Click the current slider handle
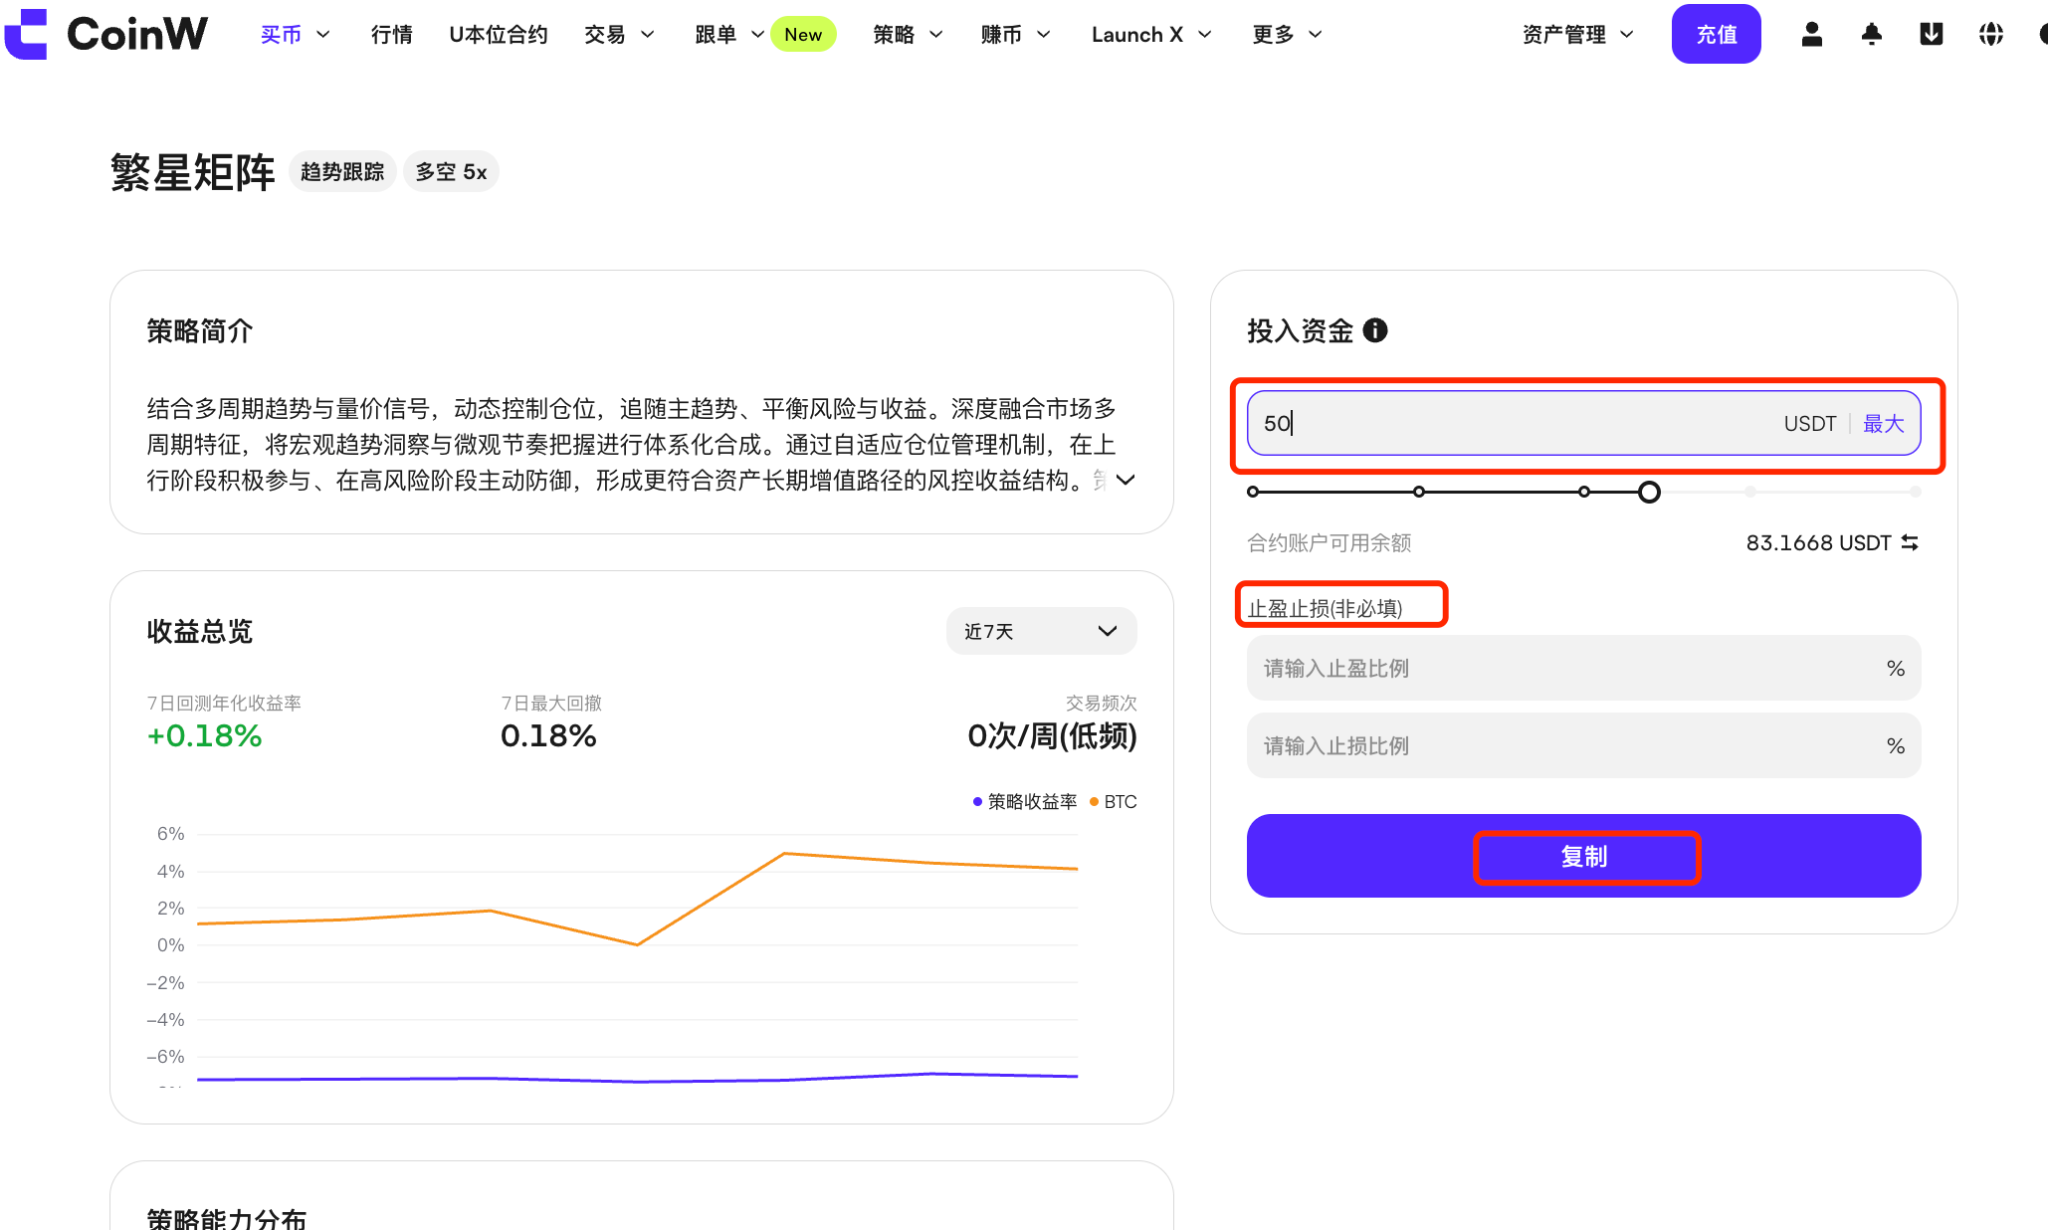The height and width of the screenshot is (1230, 2048). coord(1649,491)
